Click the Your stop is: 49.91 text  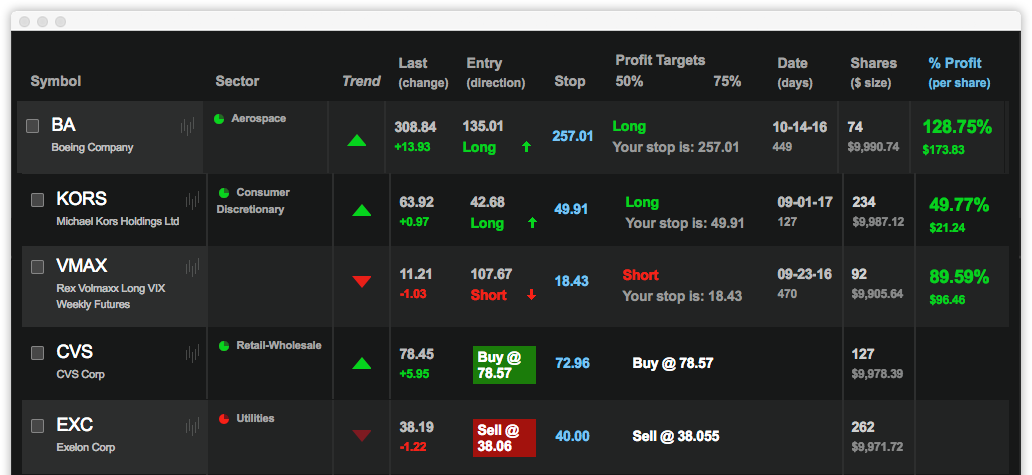(684, 224)
